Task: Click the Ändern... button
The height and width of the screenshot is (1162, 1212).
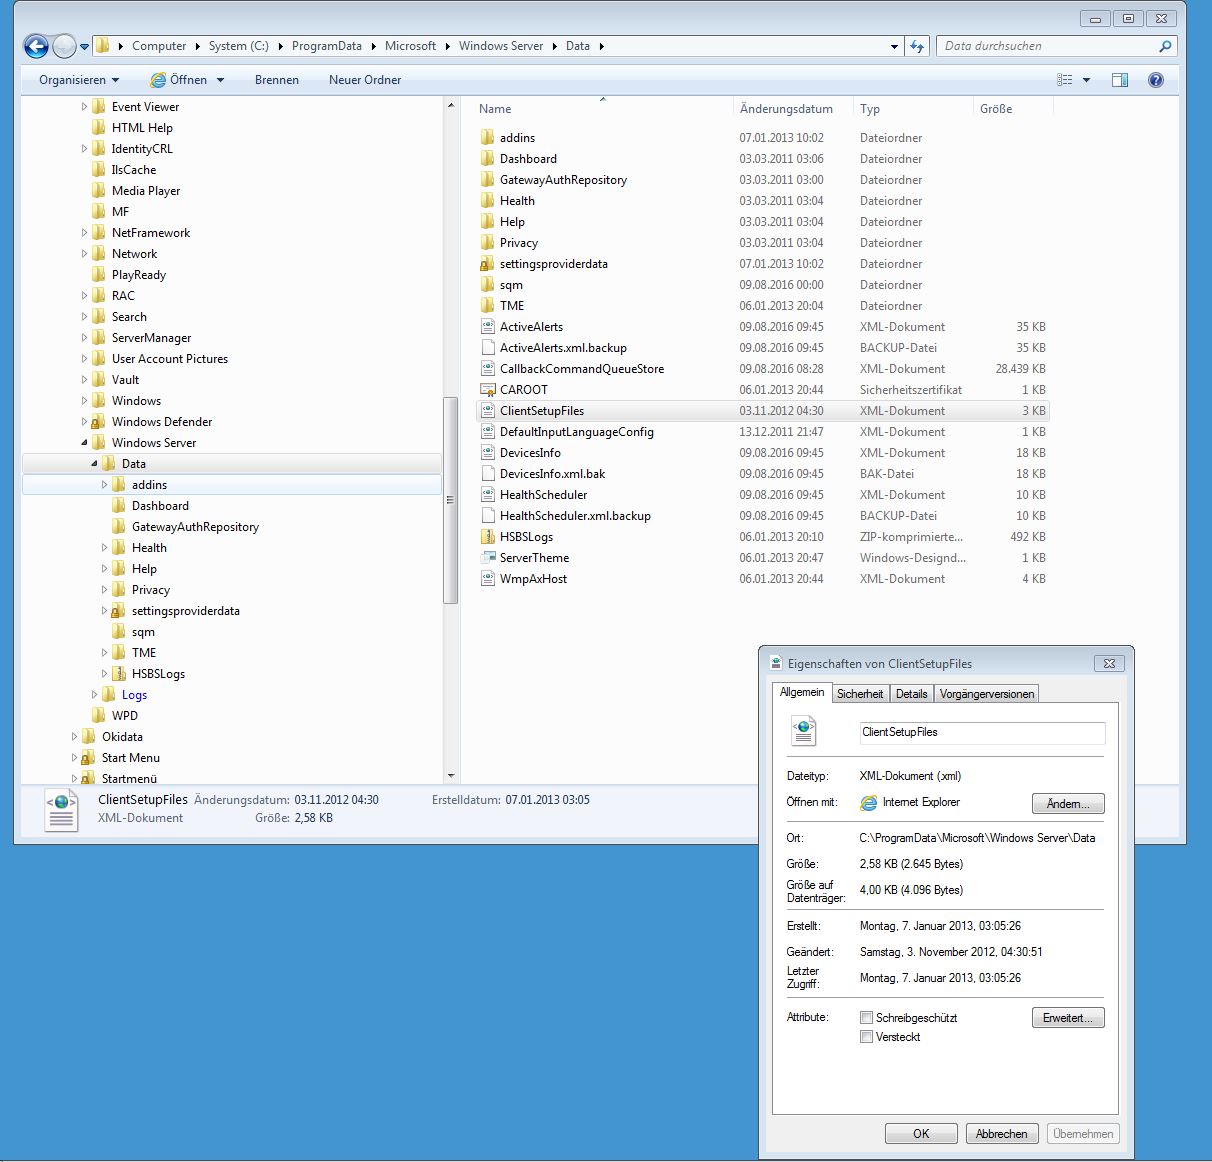Action: click(1067, 804)
